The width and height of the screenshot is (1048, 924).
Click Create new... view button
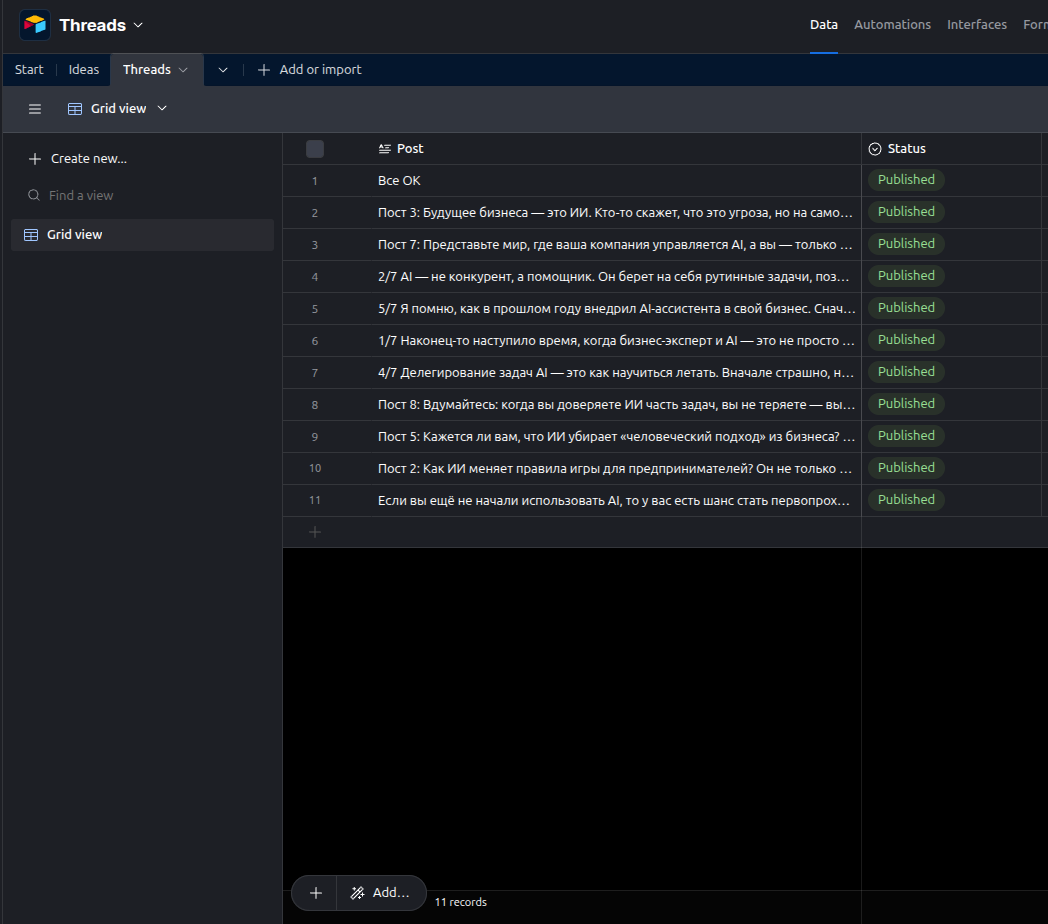tap(77, 159)
